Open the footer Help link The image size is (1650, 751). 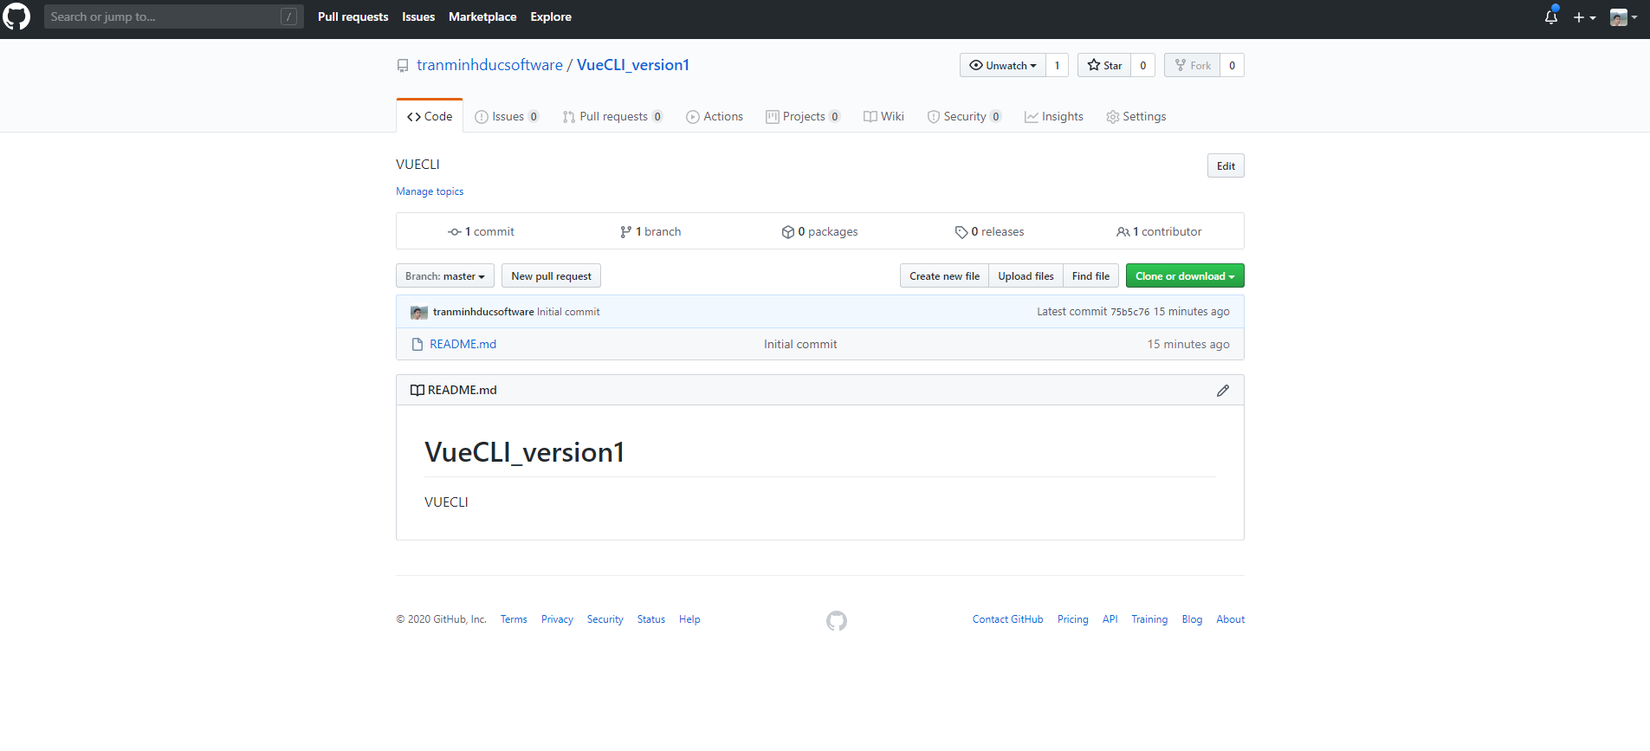690,620
